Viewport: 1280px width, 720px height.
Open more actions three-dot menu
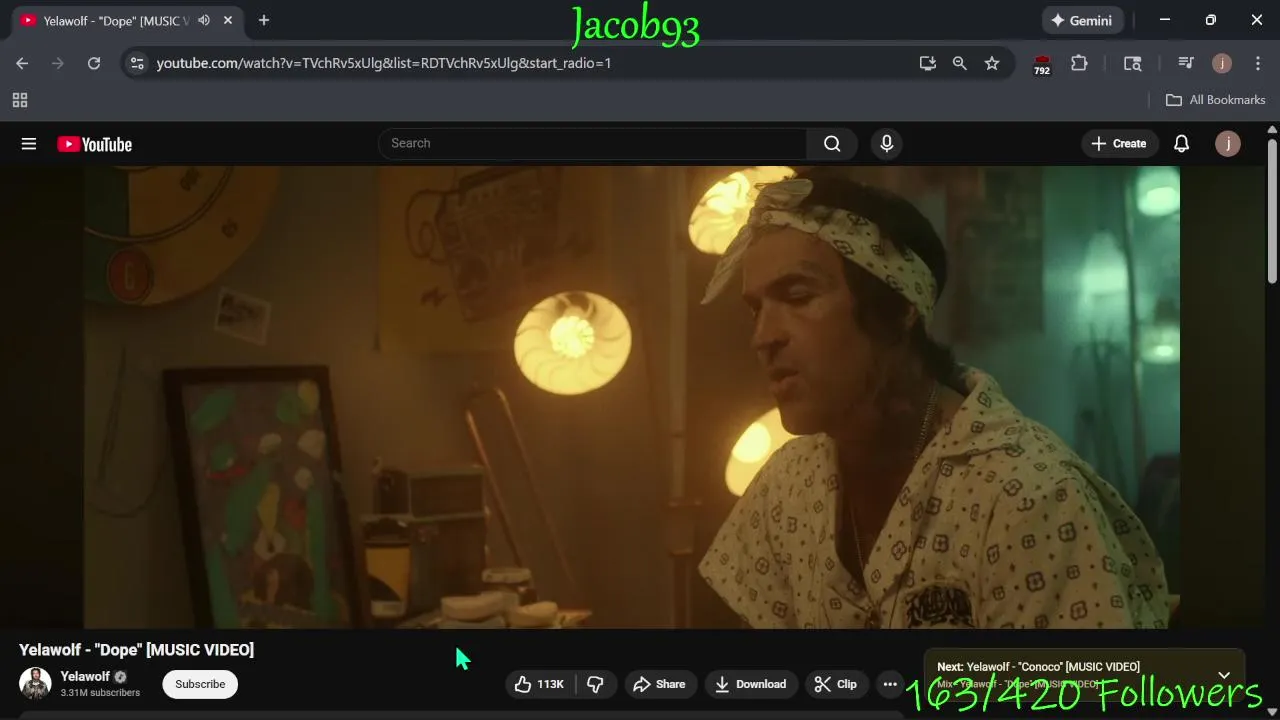click(x=890, y=684)
